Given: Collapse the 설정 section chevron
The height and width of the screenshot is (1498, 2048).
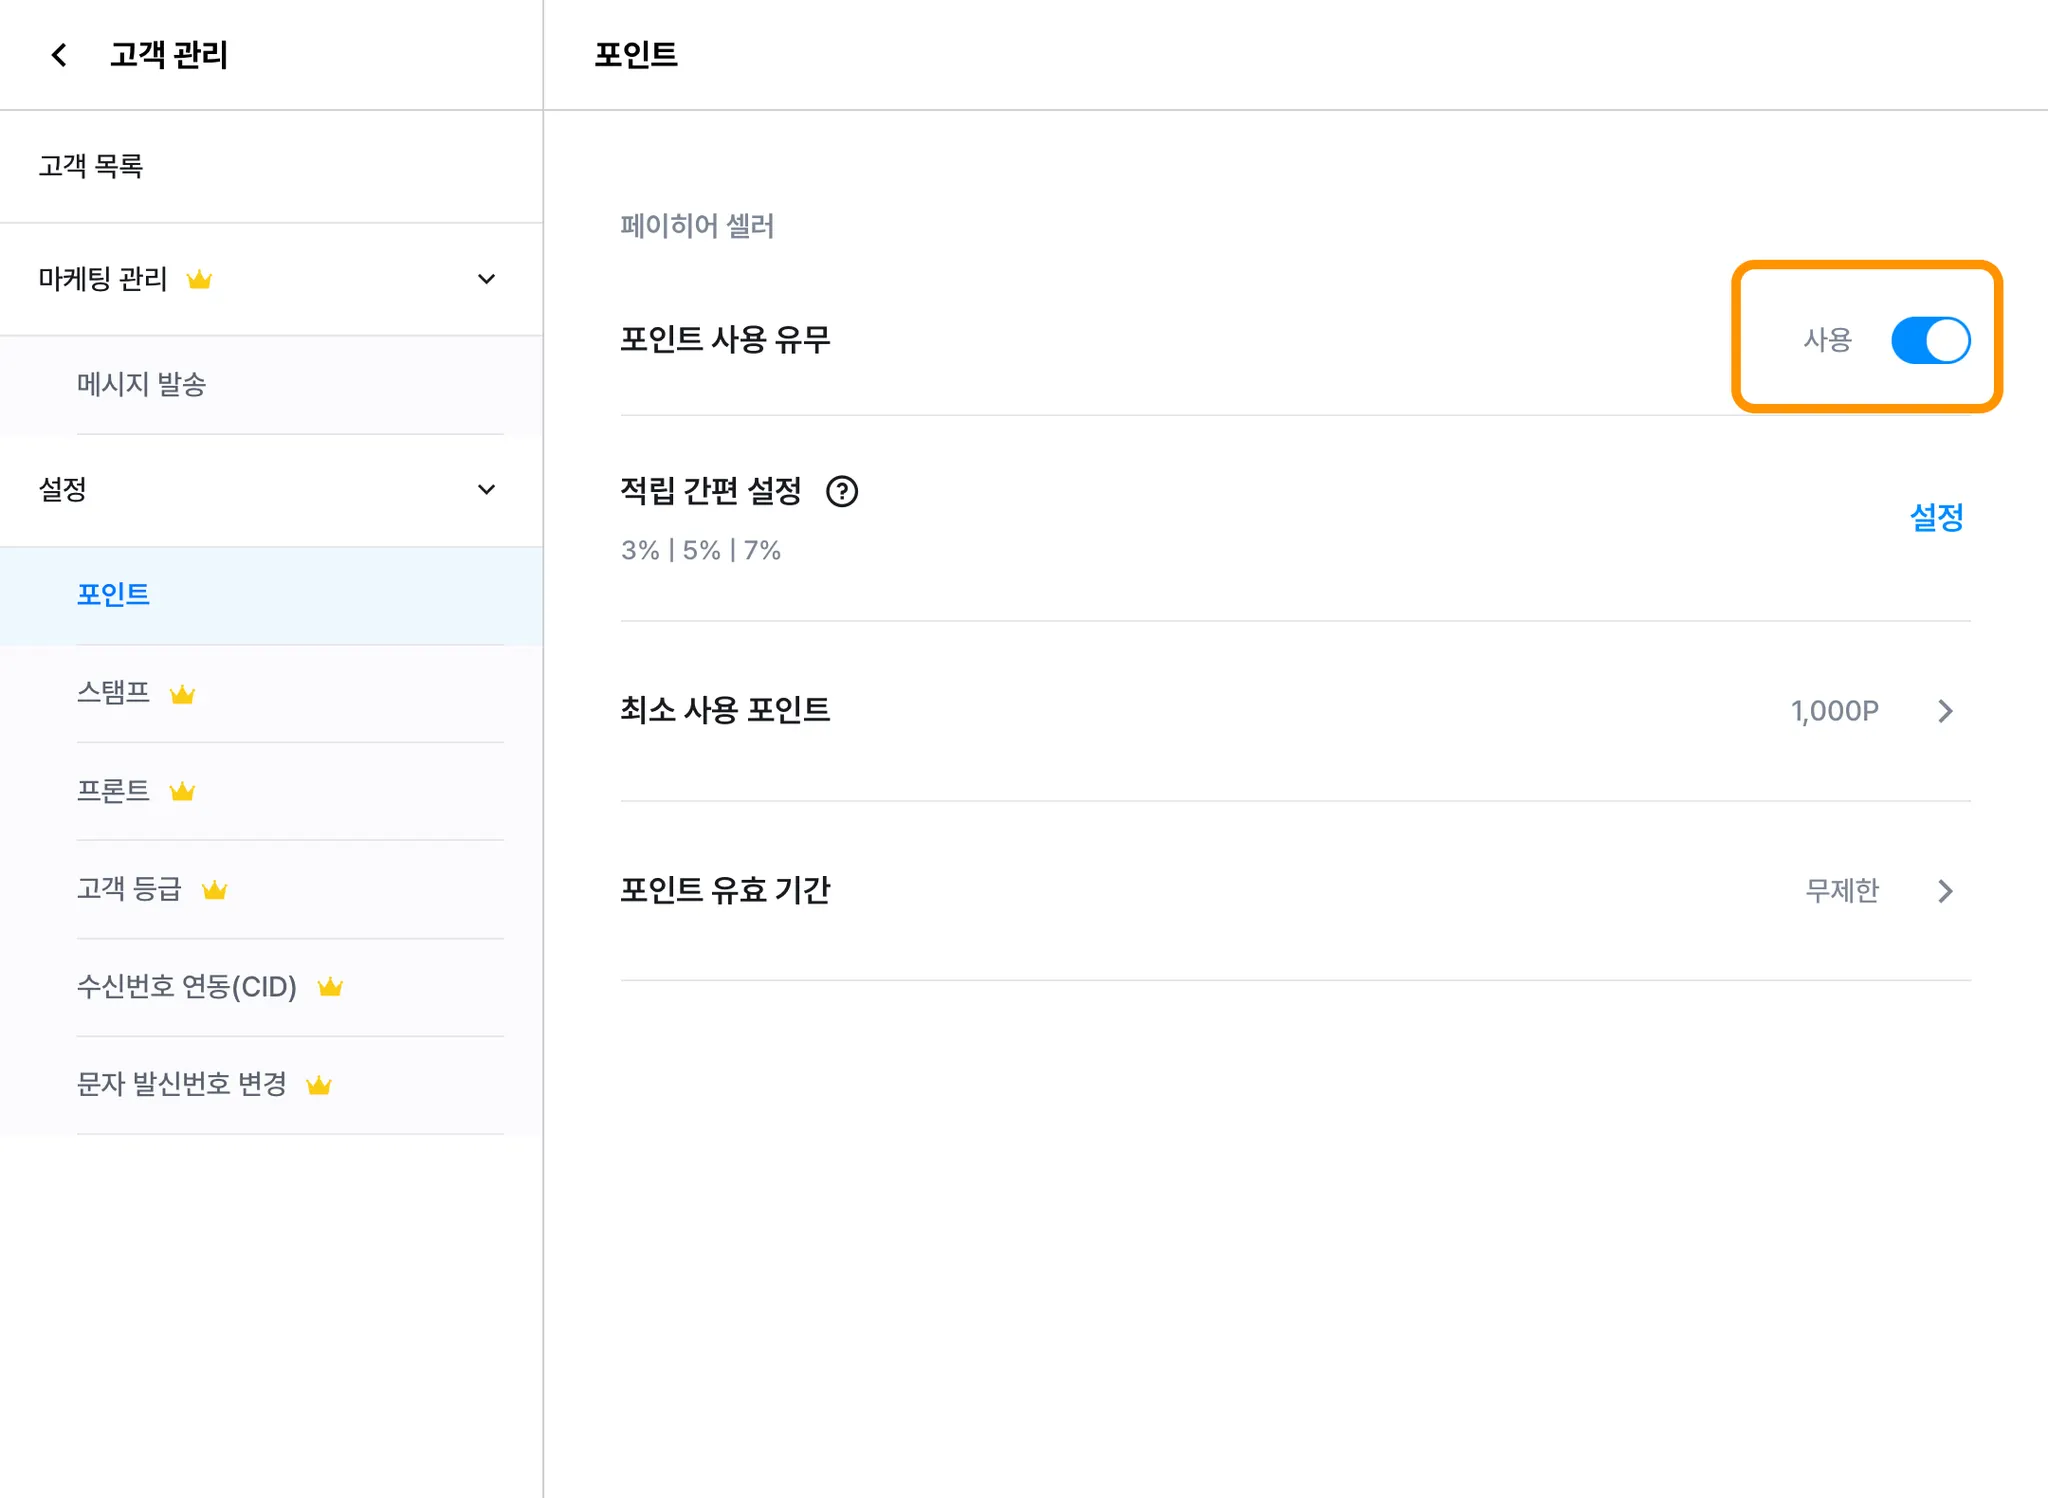Looking at the screenshot, I should [x=486, y=490].
